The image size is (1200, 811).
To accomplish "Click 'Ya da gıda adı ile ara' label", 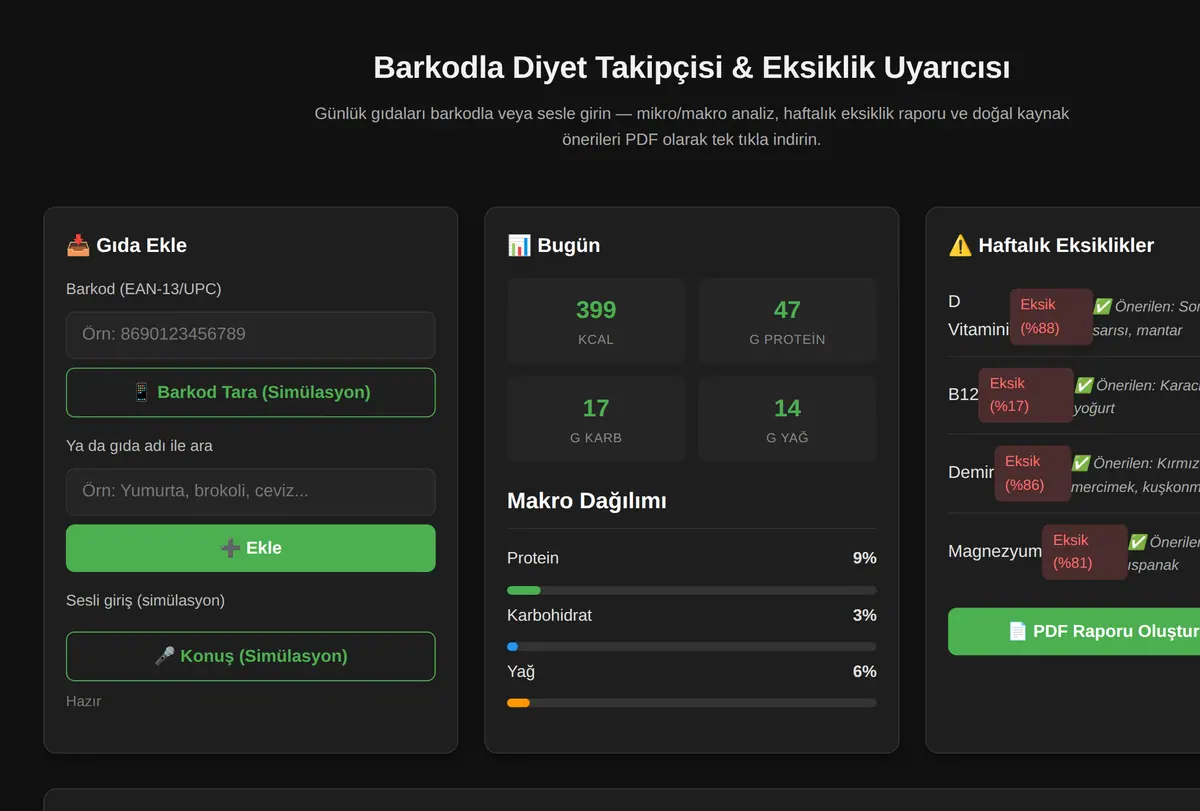I will click(139, 446).
